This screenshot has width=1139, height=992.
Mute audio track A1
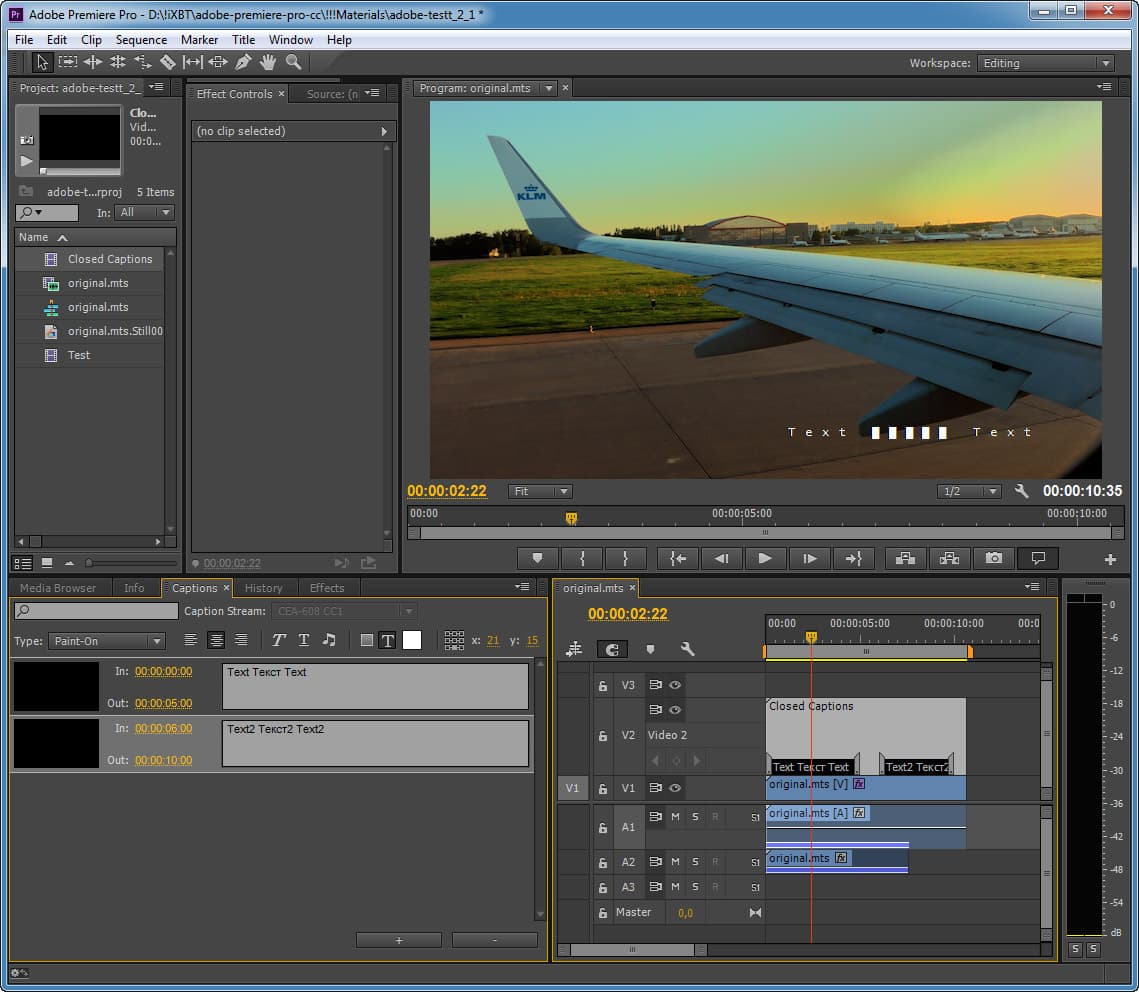click(x=675, y=817)
